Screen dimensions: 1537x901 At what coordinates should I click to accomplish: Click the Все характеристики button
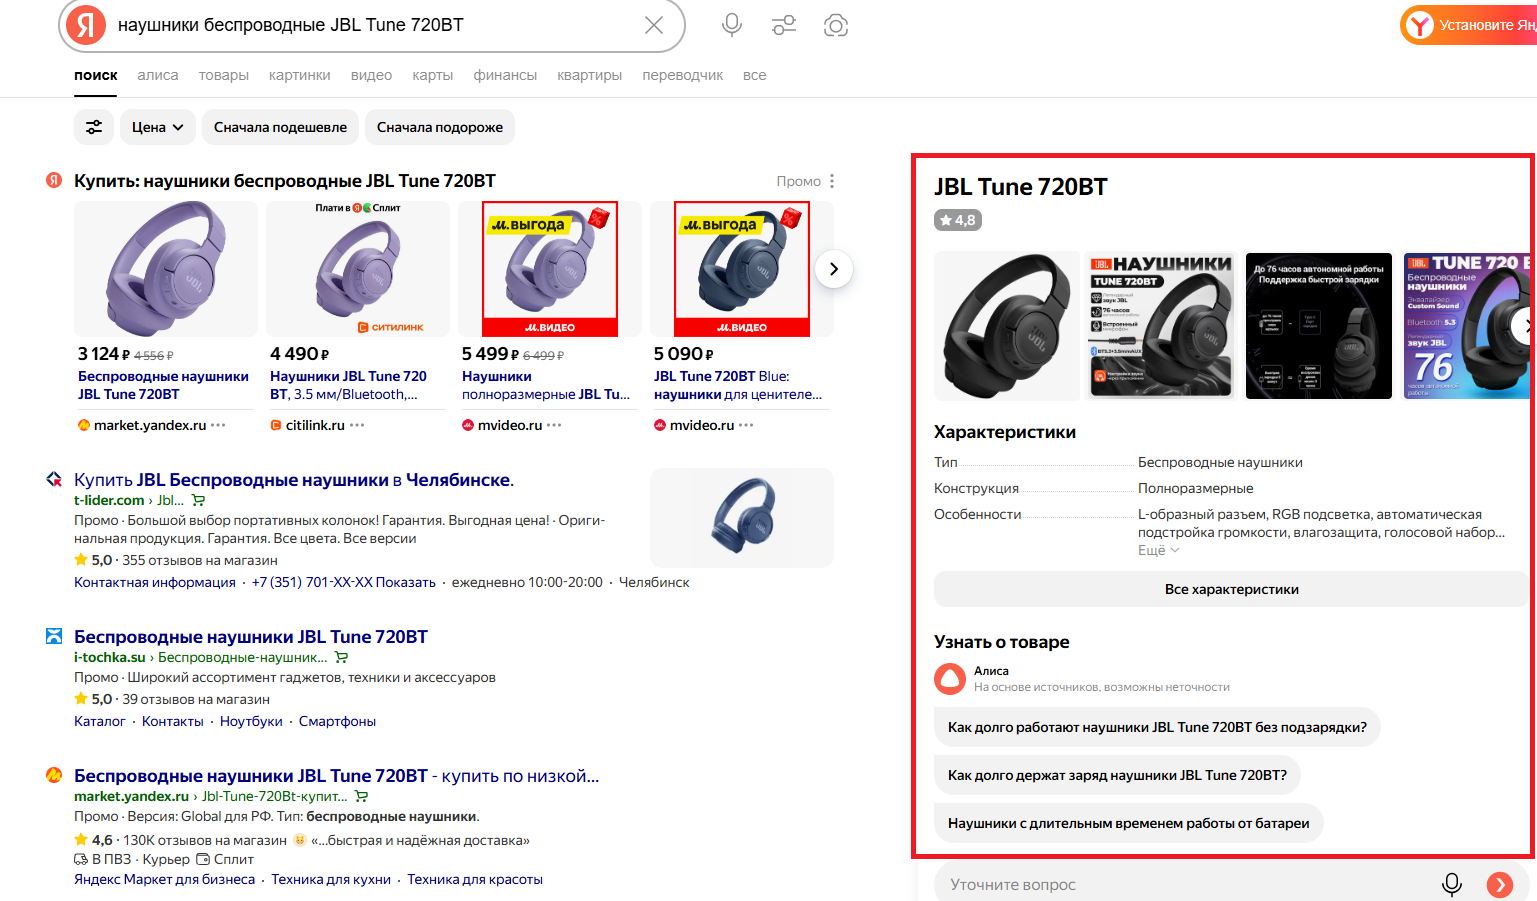click(1231, 589)
